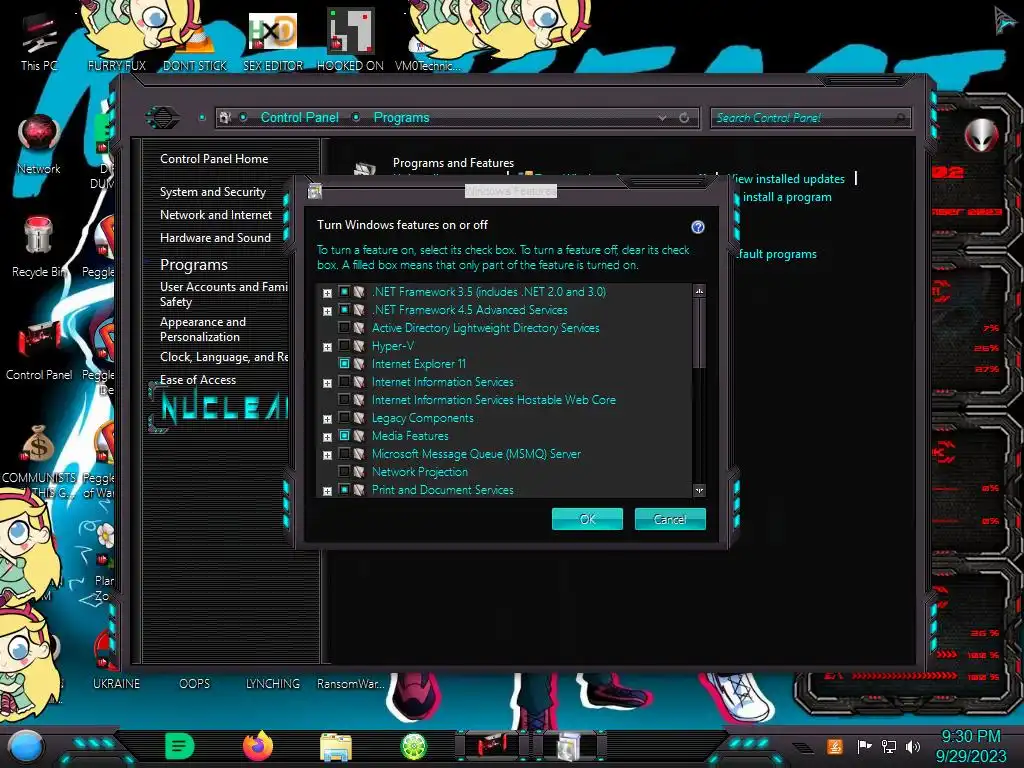Click Programs in address breadcrumb
Viewport: 1024px width, 768px height.
click(x=401, y=118)
